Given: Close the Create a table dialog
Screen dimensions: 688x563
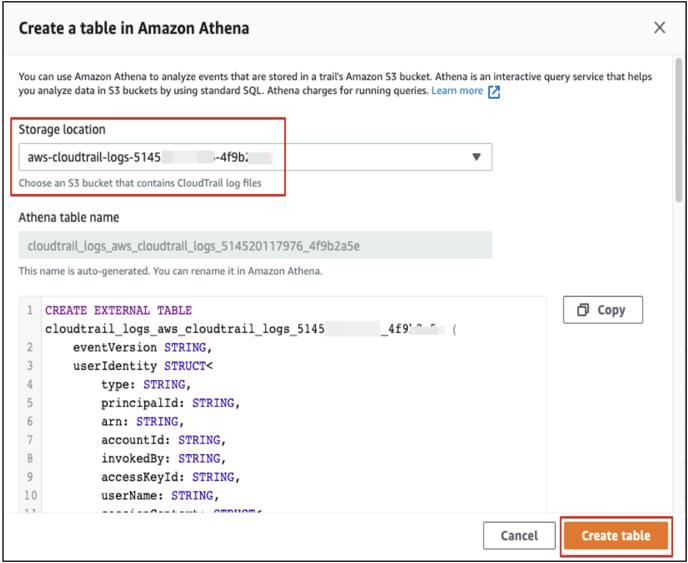Looking at the screenshot, I should point(659,28).
